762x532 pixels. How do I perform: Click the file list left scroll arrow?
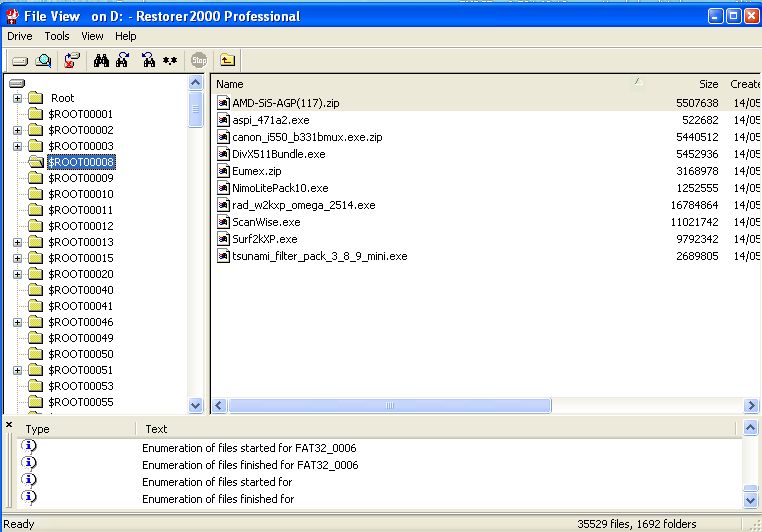(x=219, y=405)
